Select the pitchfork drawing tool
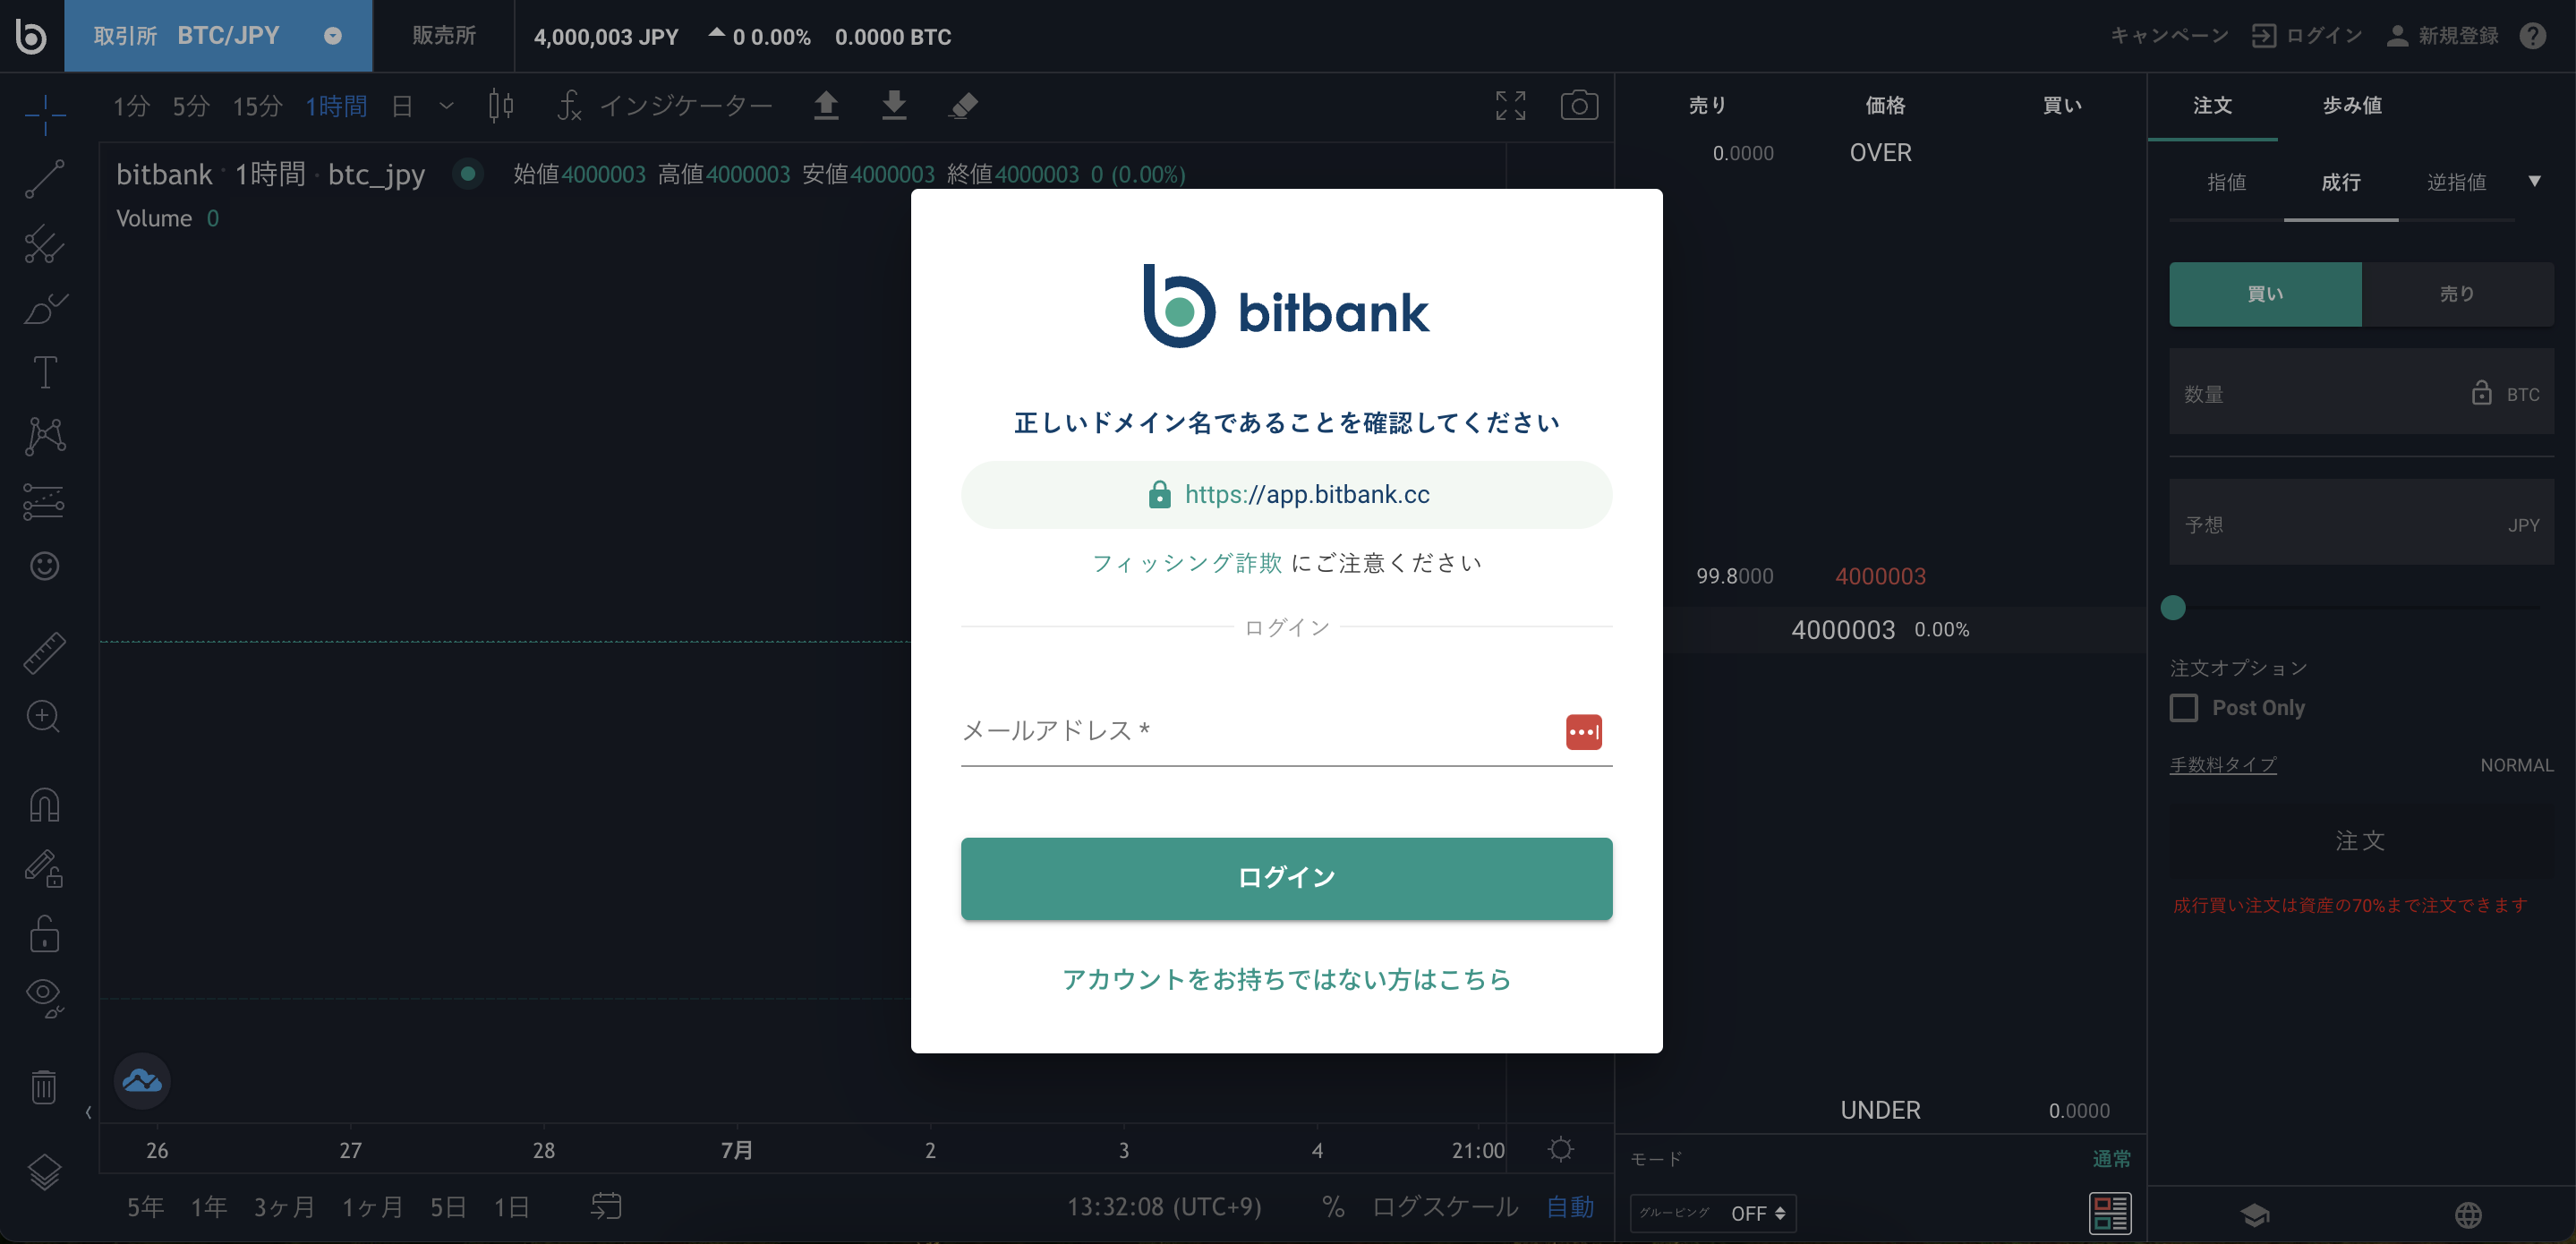Viewport: 2576px width, 1244px height. [x=45, y=243]
